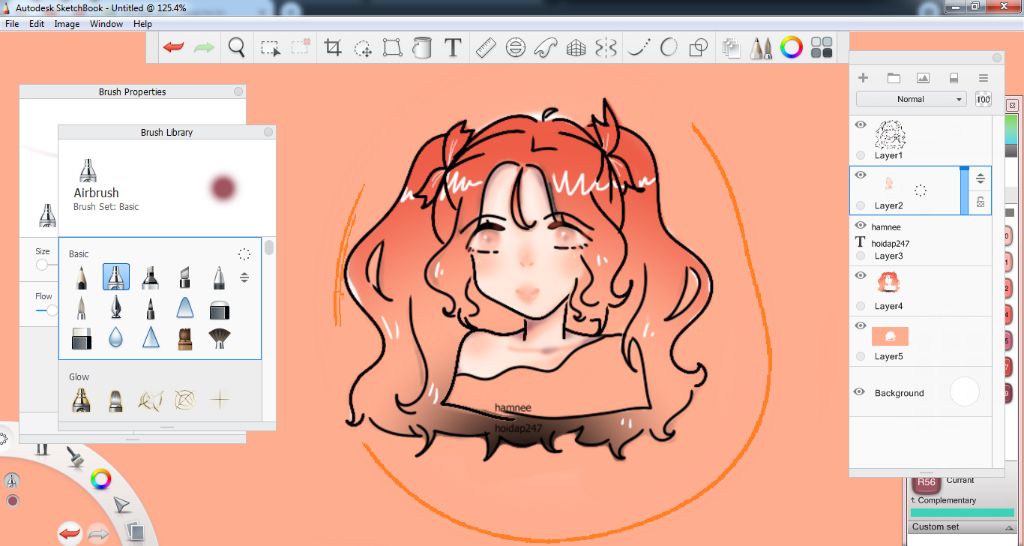Open the Edit menu

tap(37, 24)
